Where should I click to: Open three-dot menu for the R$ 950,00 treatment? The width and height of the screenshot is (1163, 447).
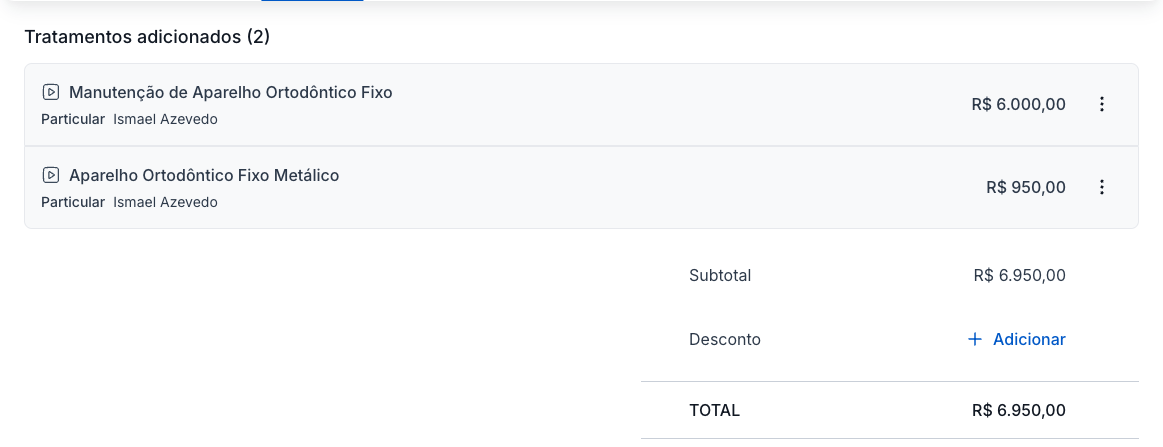pyautogui.click(x=1102, y=187)
